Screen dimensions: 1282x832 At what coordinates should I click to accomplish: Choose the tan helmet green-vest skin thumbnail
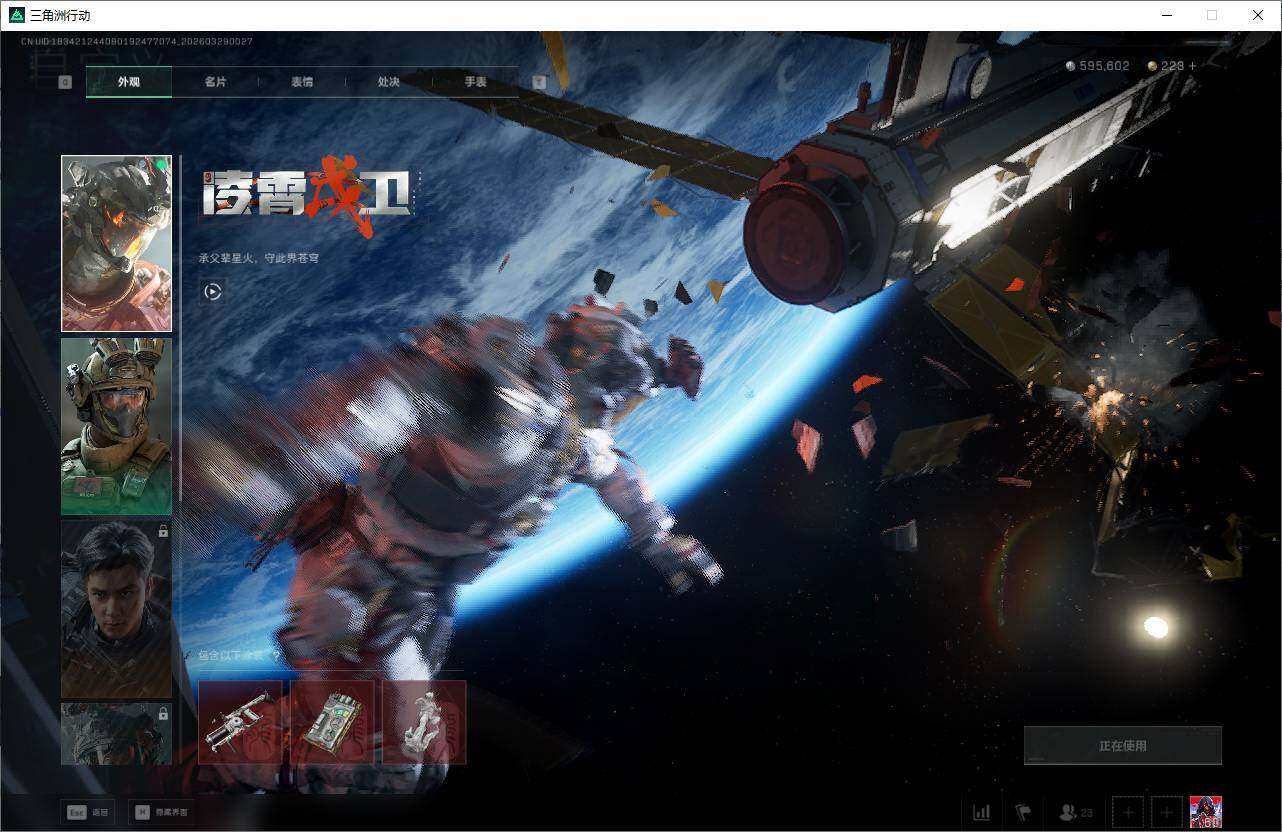click(116, 426)
